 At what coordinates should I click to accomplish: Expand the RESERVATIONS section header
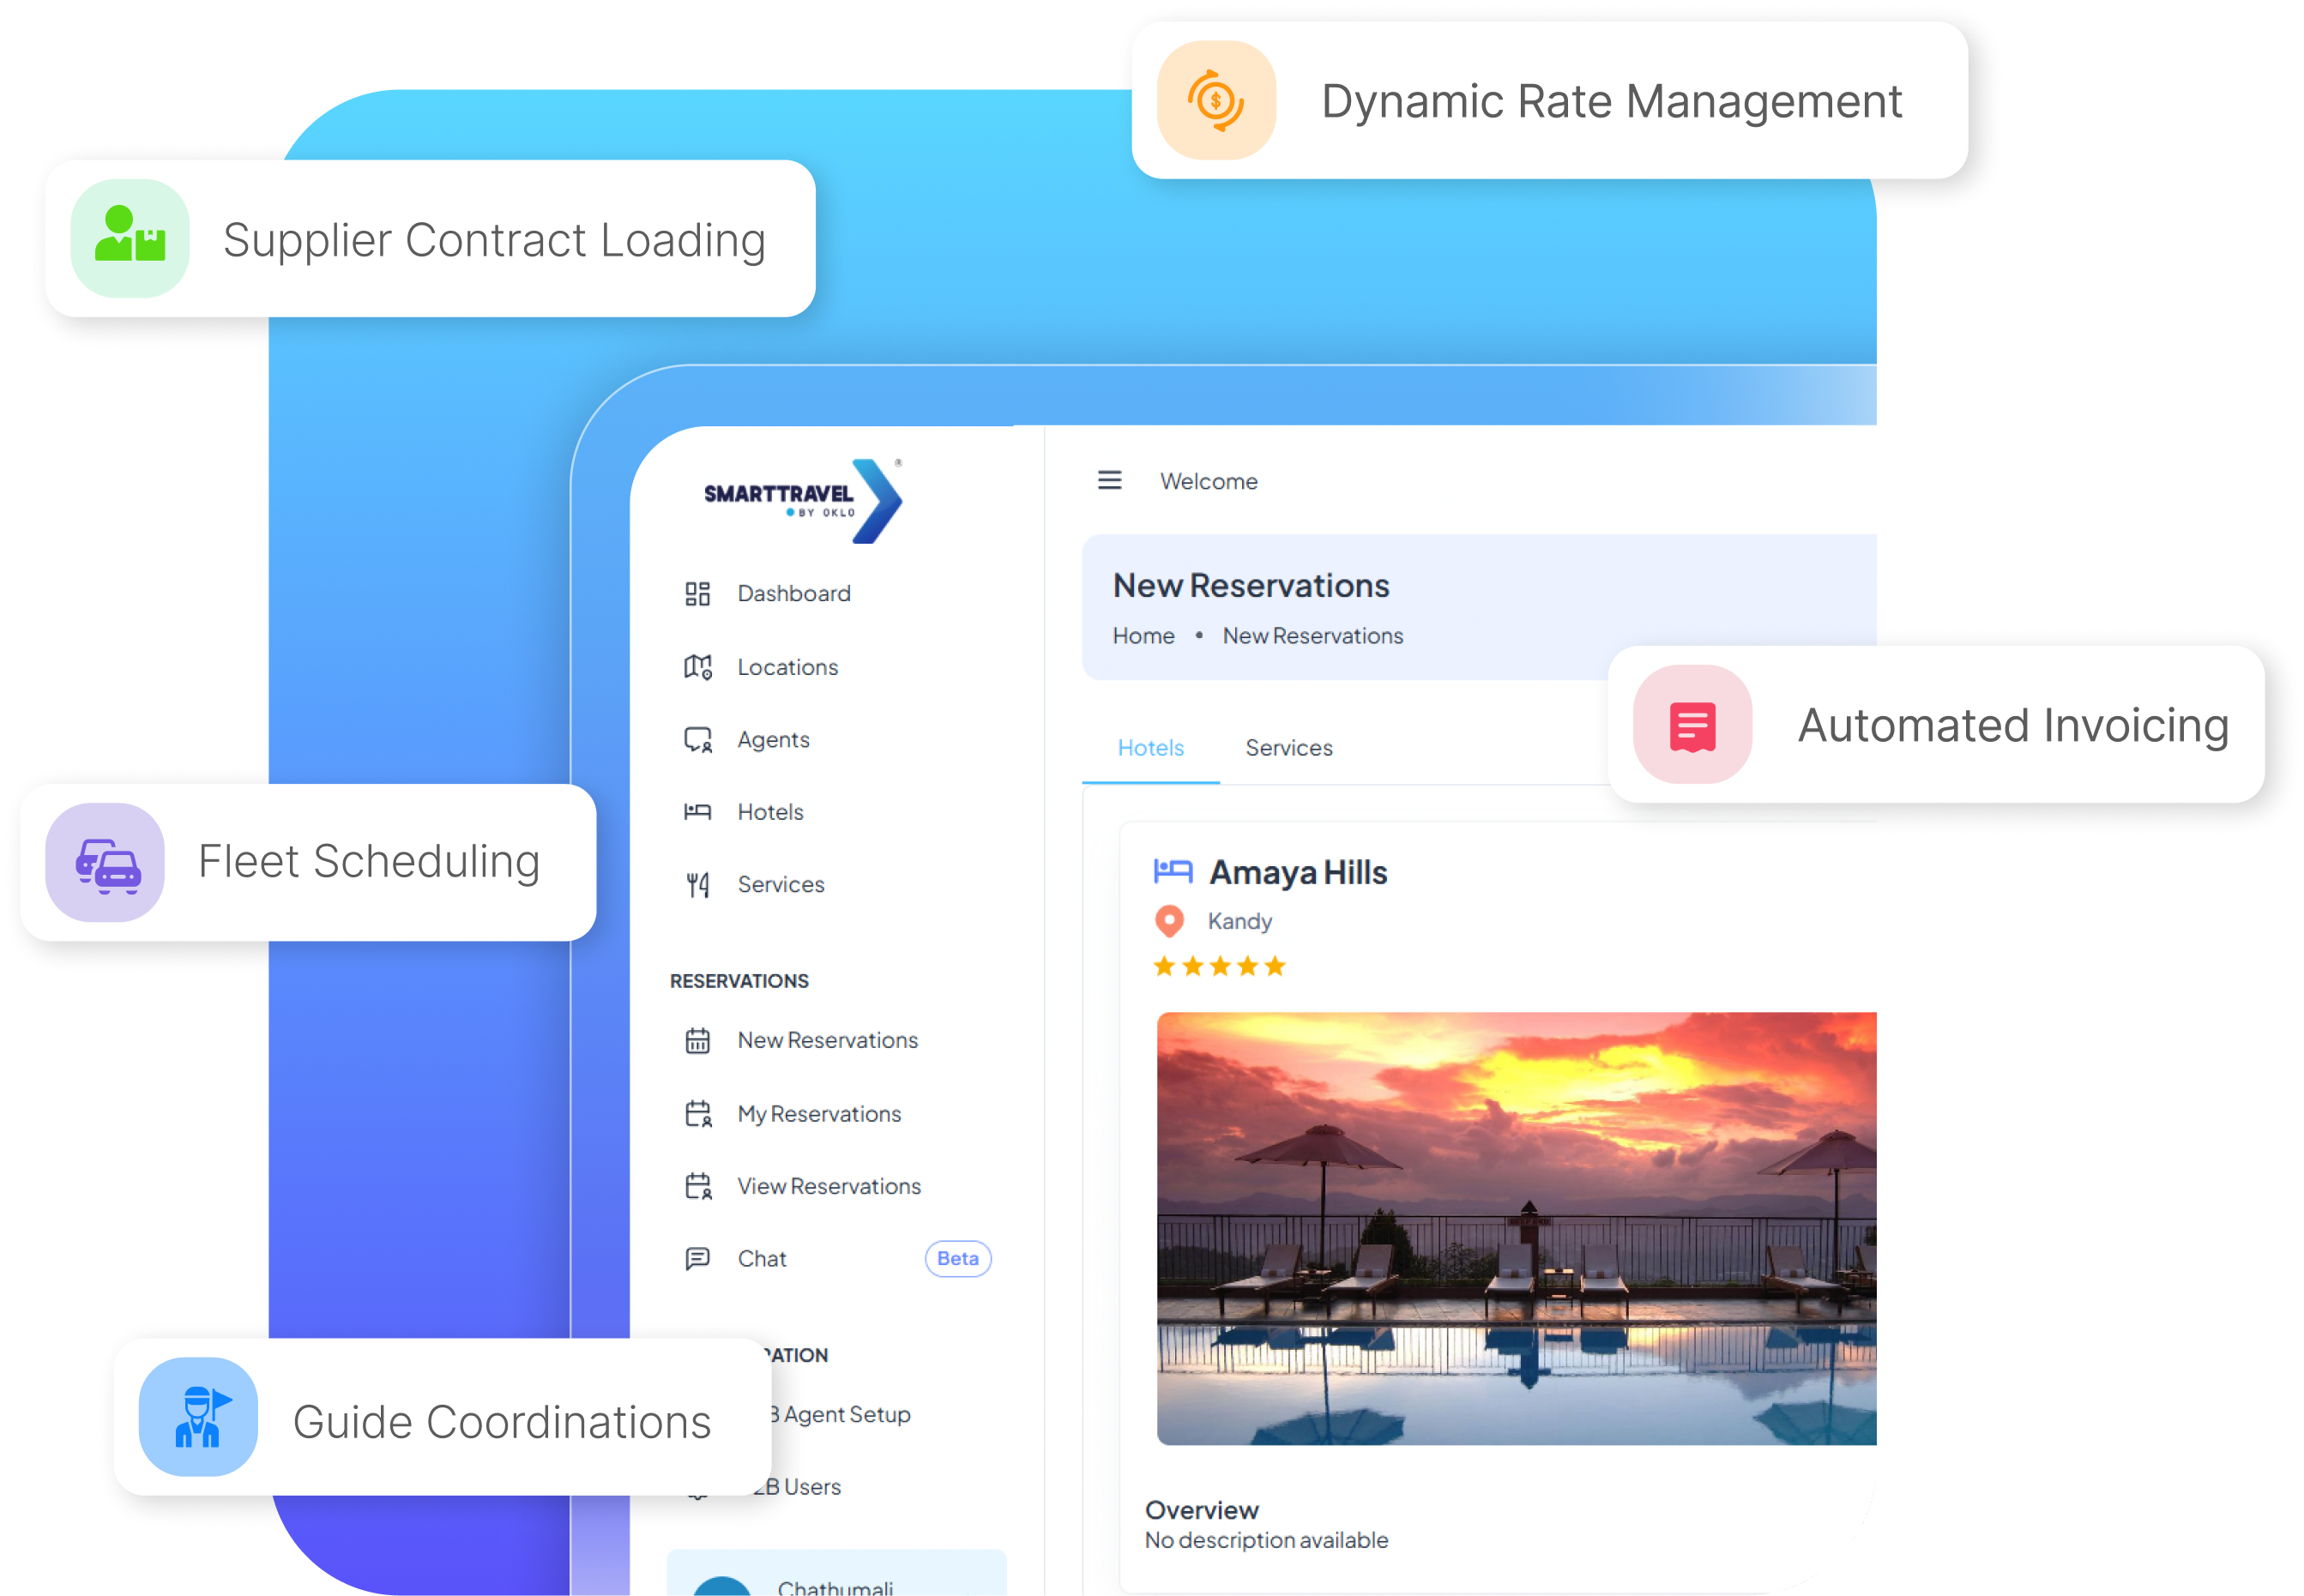pos(739,981)
